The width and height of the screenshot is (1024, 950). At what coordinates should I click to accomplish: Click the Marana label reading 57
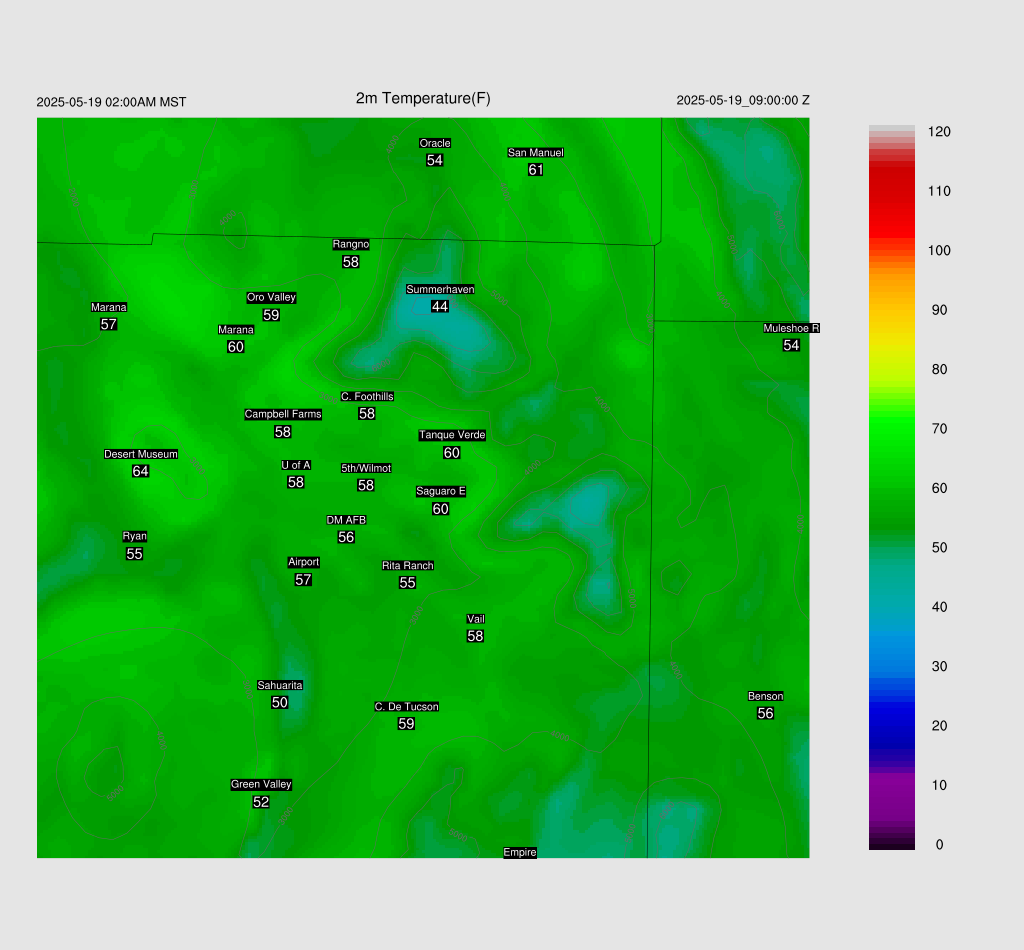(x=108, y=307)
